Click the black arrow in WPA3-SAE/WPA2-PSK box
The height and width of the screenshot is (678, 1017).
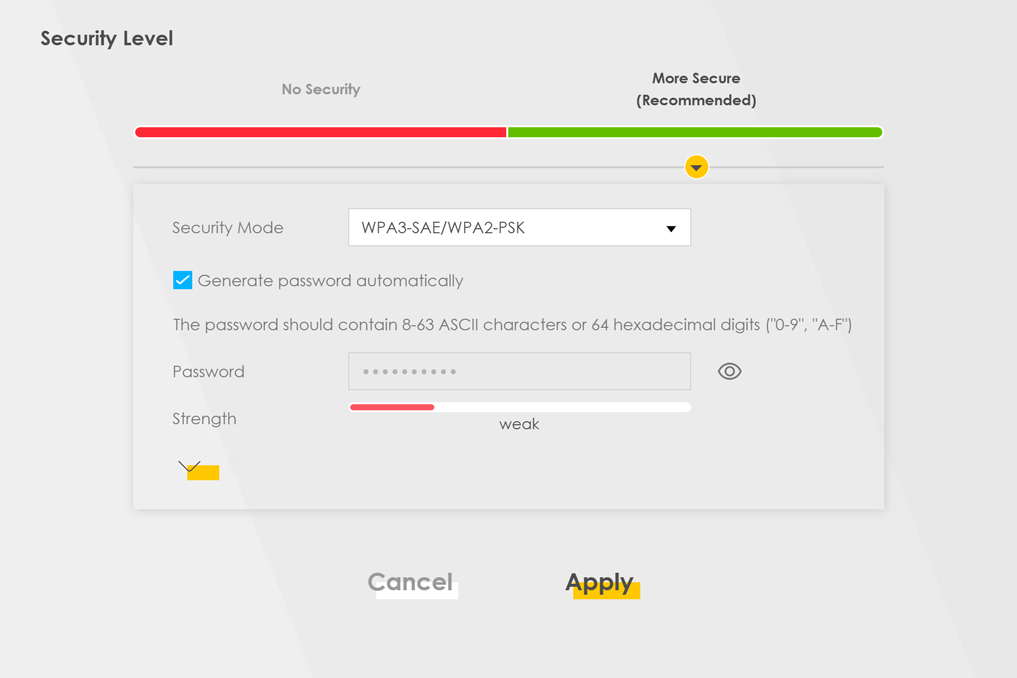coord(671,229)
